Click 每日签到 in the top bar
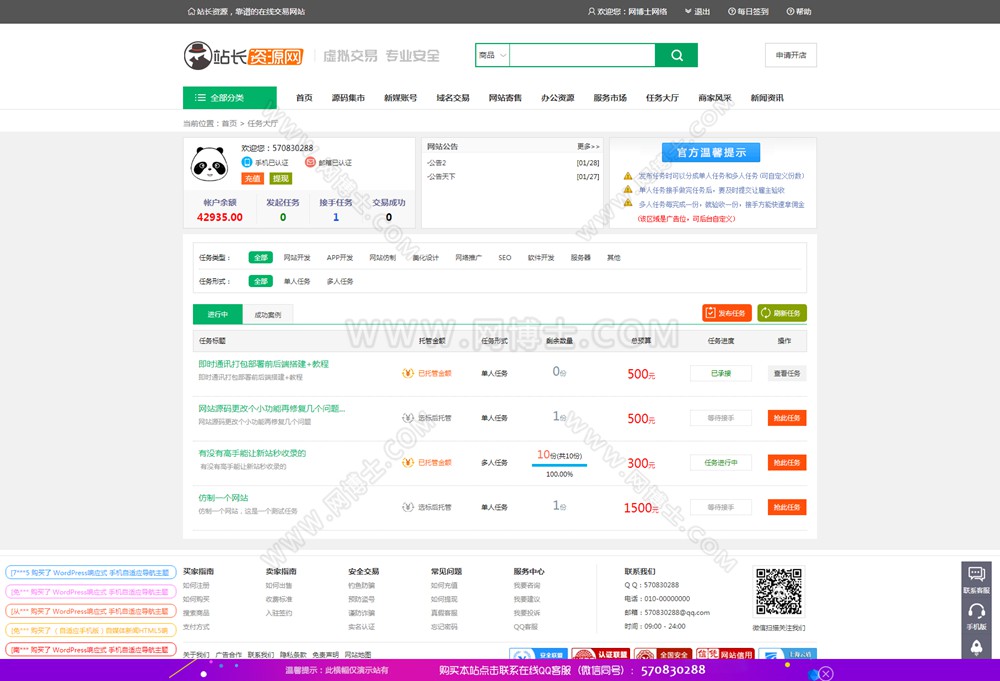Image resolution: width=1000 pixels, height=681 pixels. click(748, 11)
